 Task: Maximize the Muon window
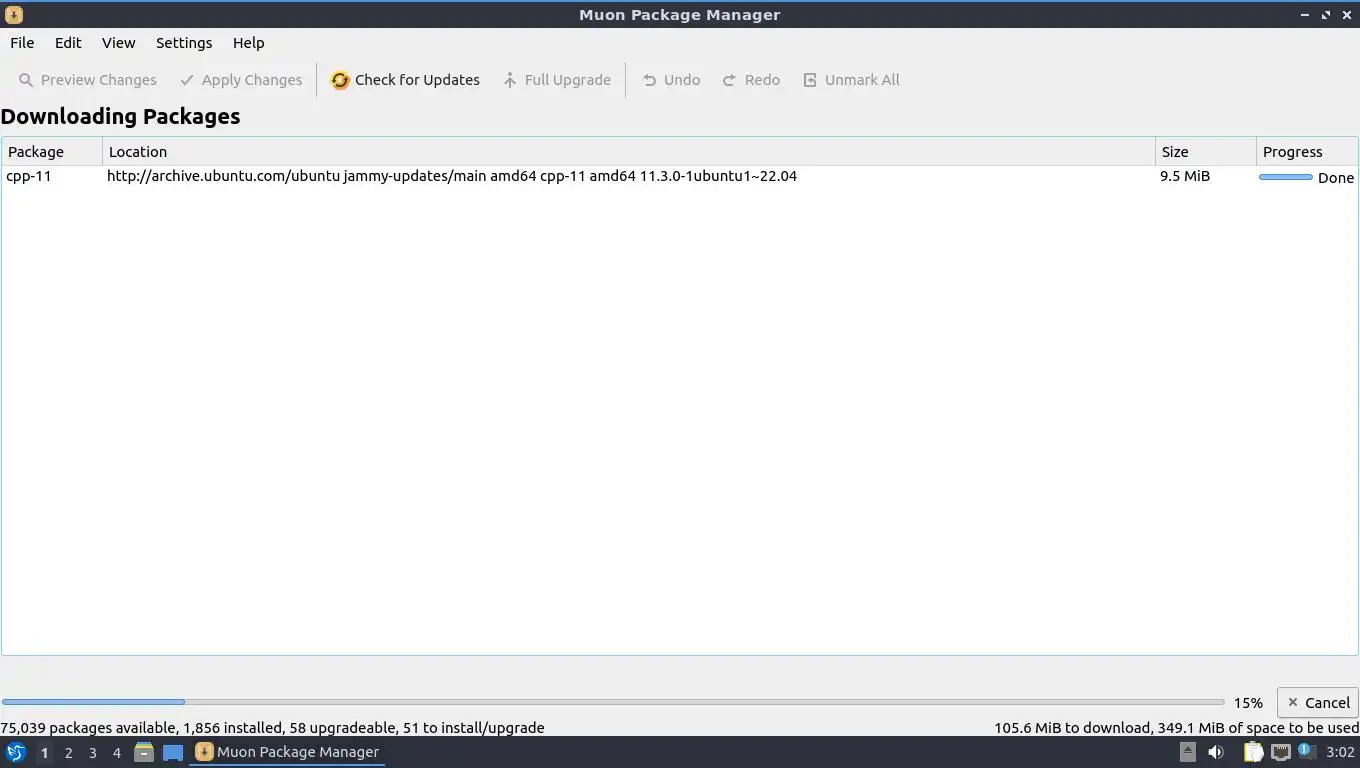pyautogui.click(x=1325, y=15)
